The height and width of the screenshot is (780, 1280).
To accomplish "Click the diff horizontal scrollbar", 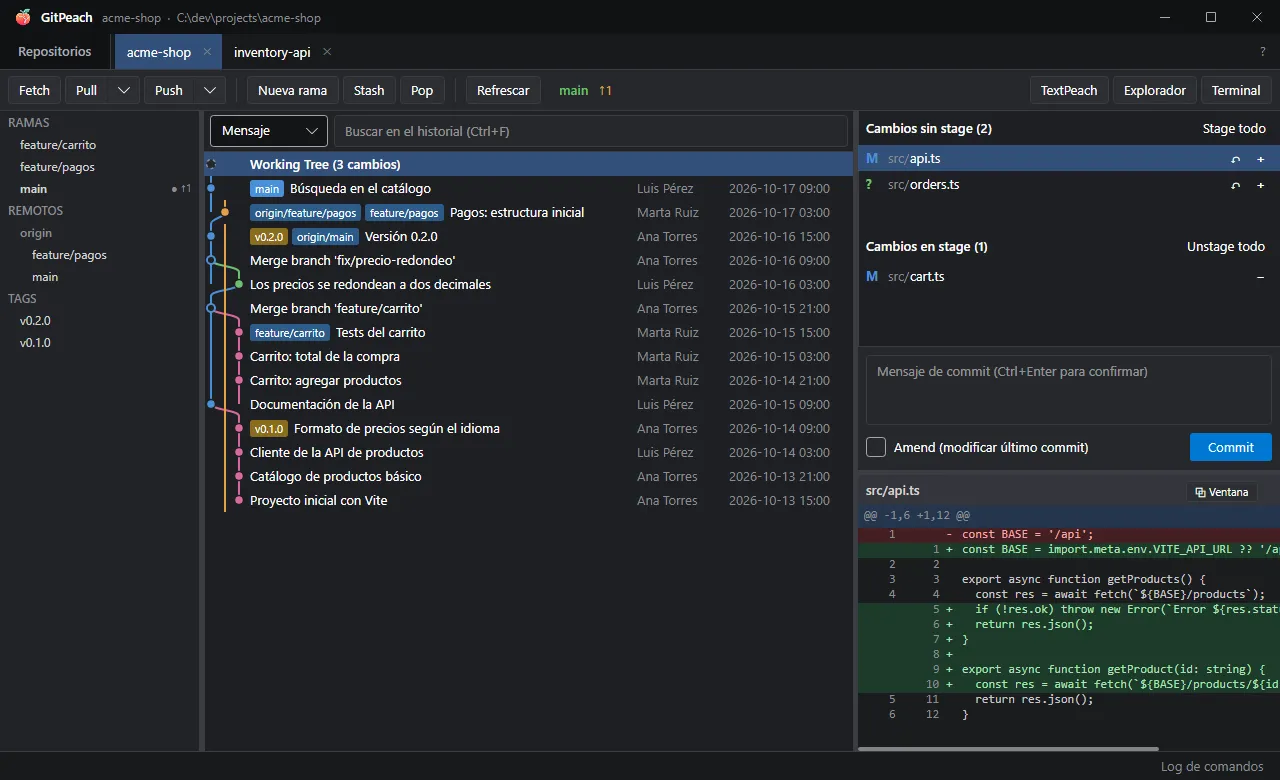I will click(1008, 748).
